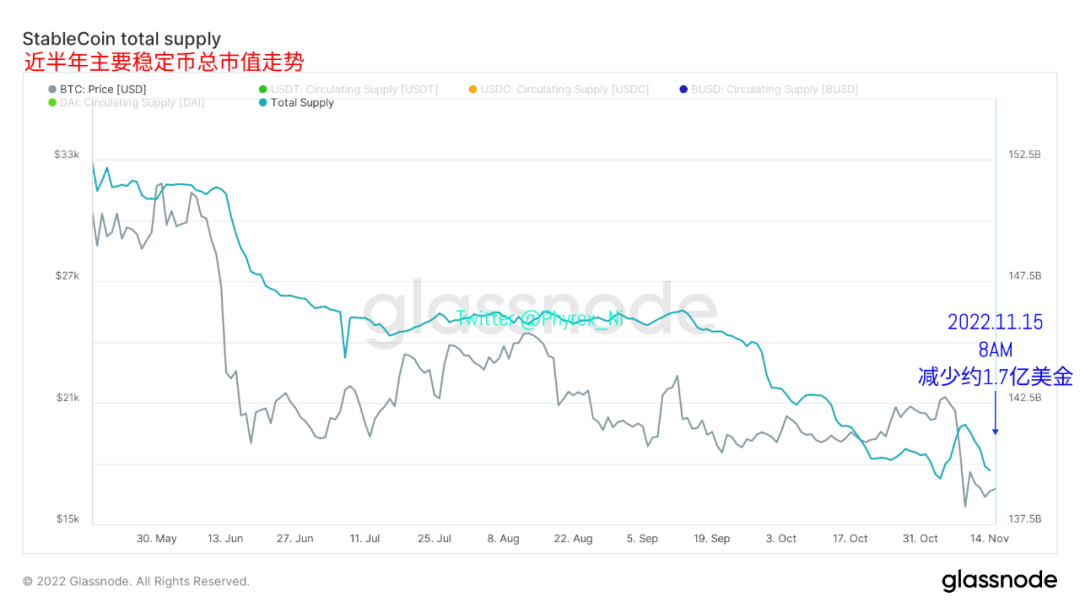Click the 'BTC: Price [USD]' legend text
Screen dimensions: 1080x608
pos(103,90)
